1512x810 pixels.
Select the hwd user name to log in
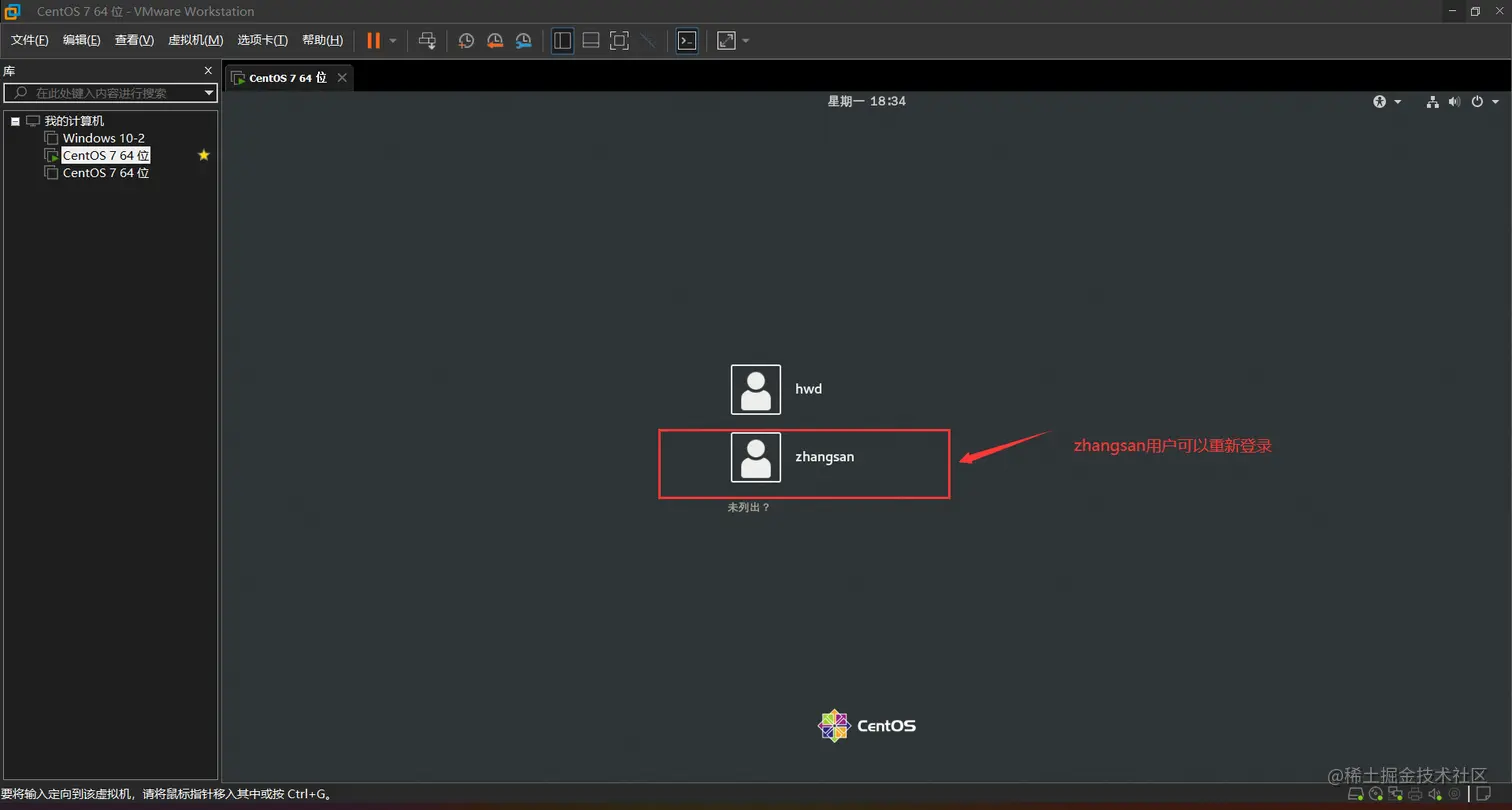[808, 389]
